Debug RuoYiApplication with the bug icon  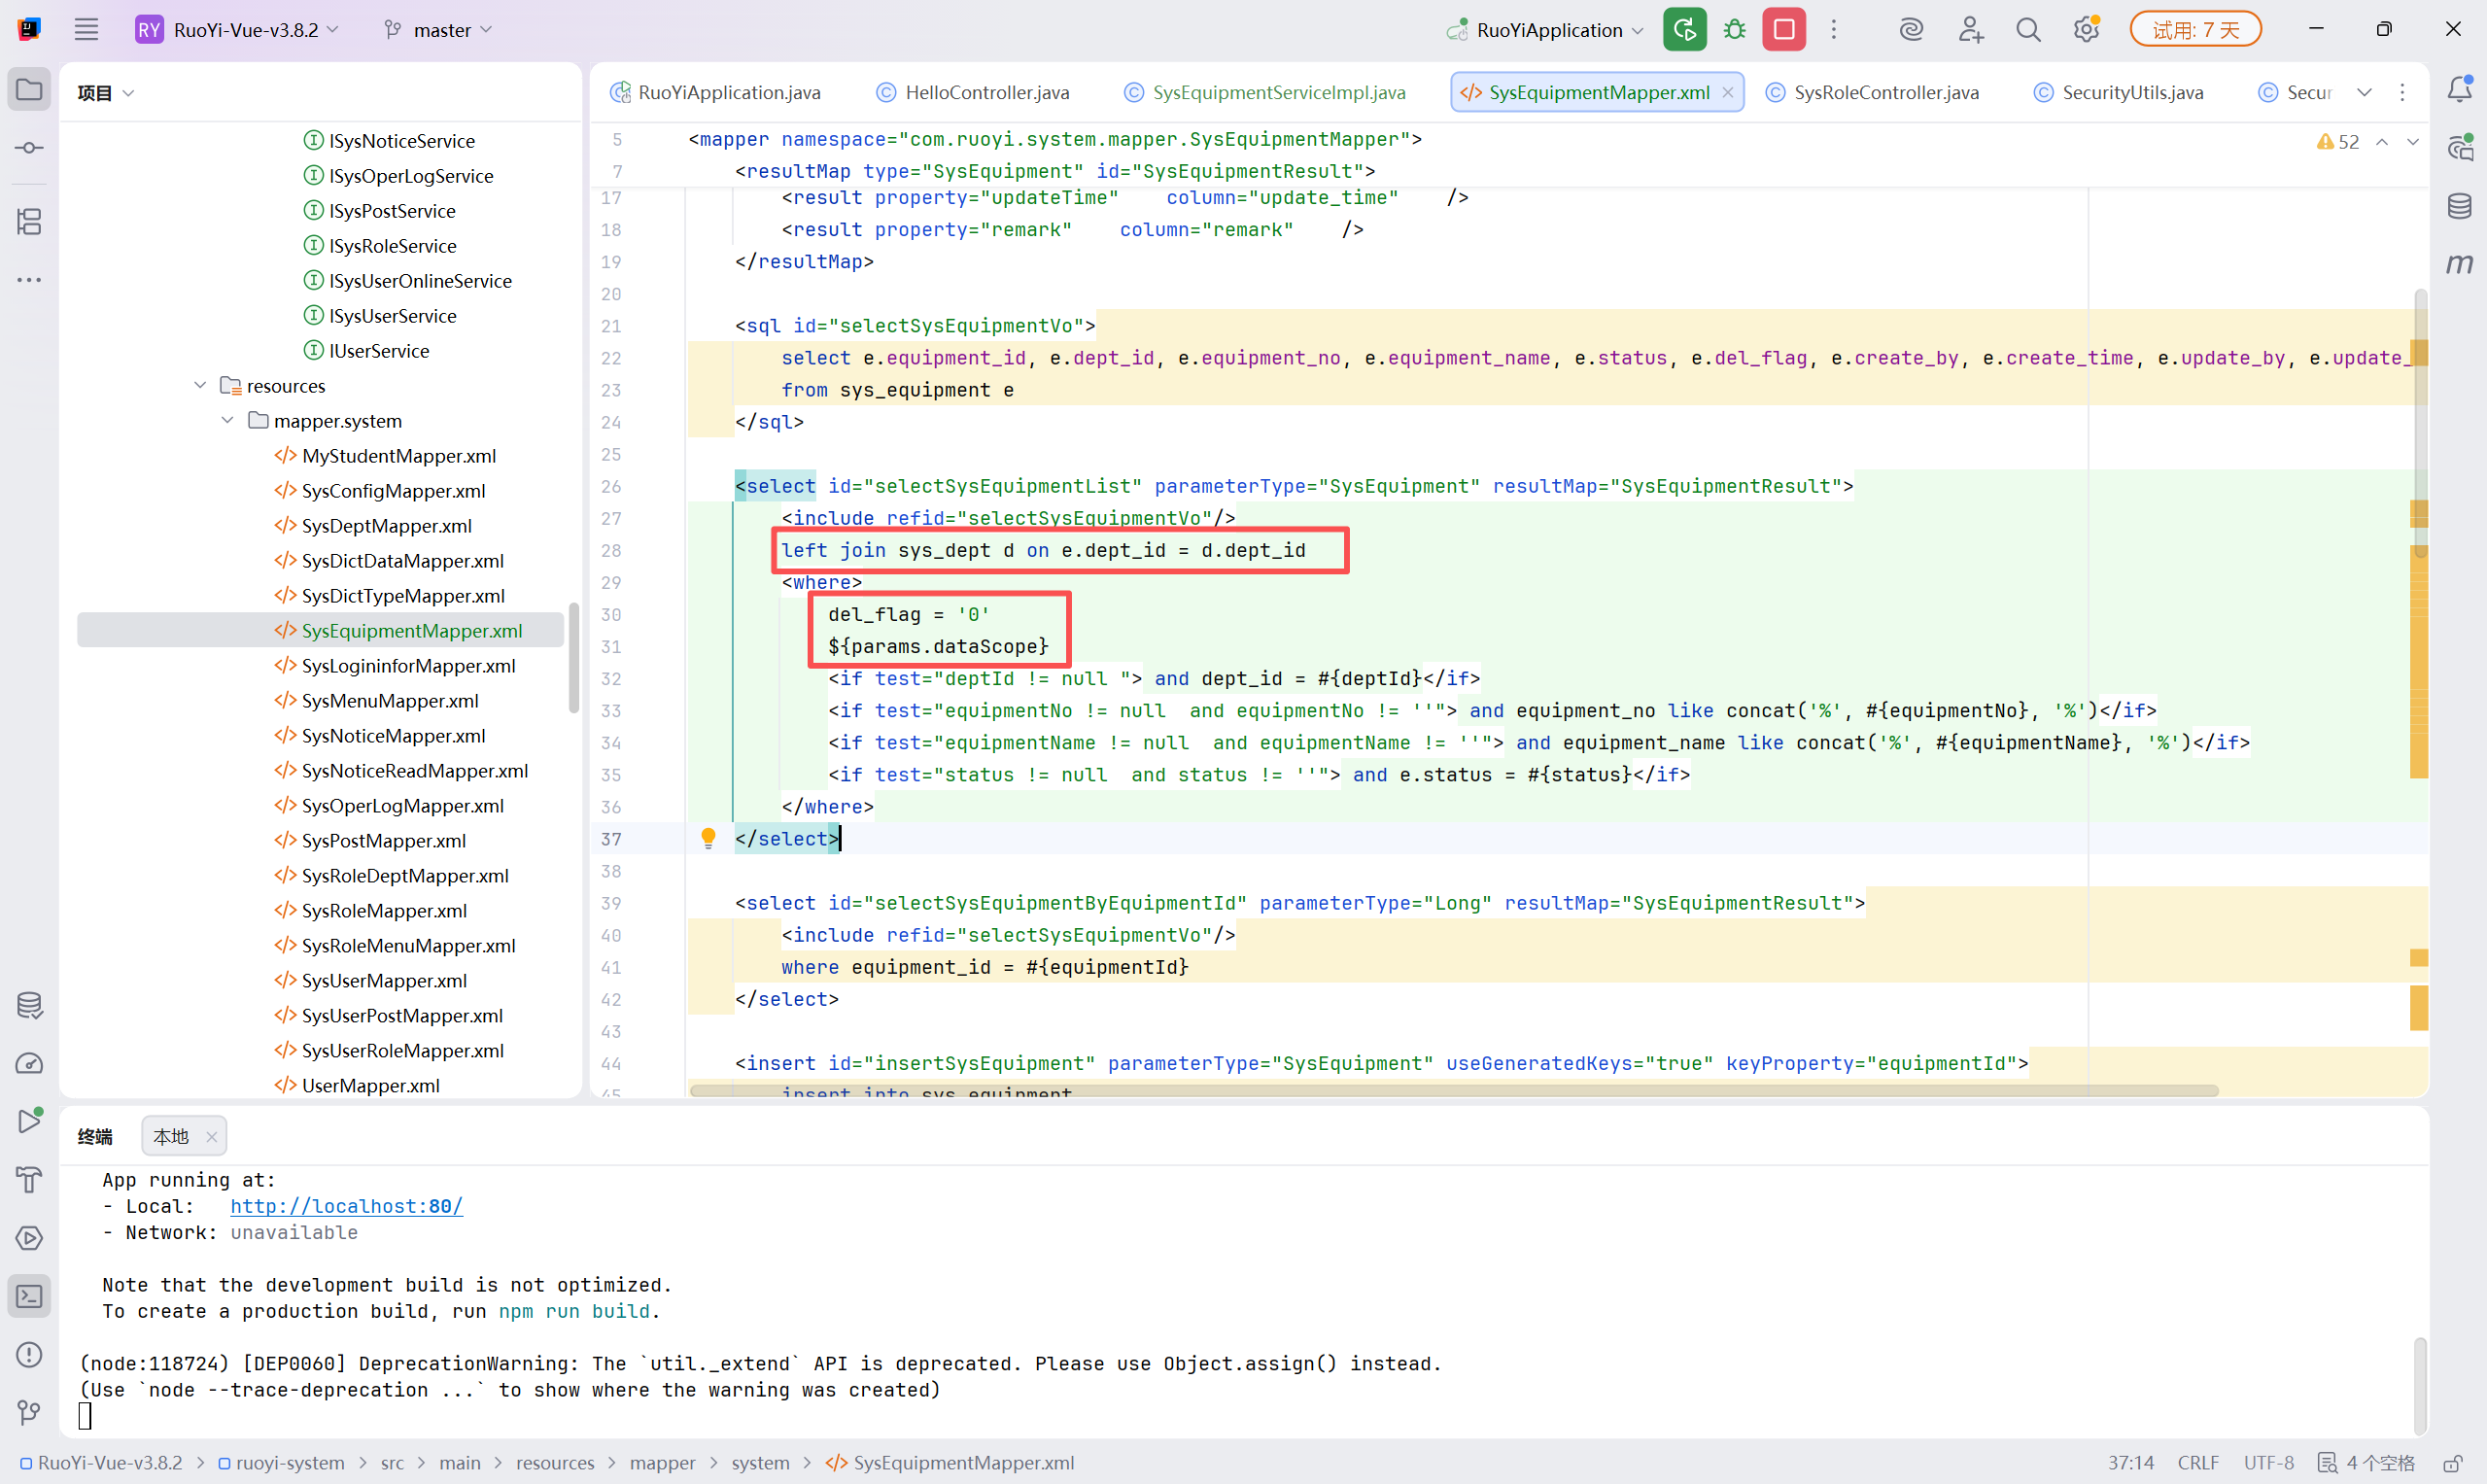pos(1735,30)
